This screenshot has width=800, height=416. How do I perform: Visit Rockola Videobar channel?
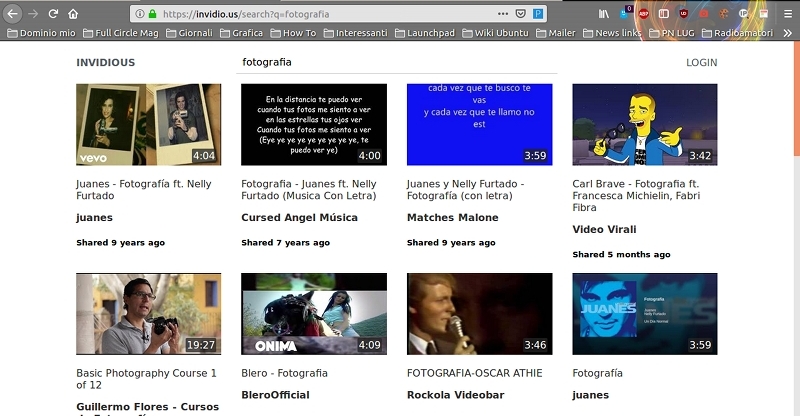tap(456, 395)
